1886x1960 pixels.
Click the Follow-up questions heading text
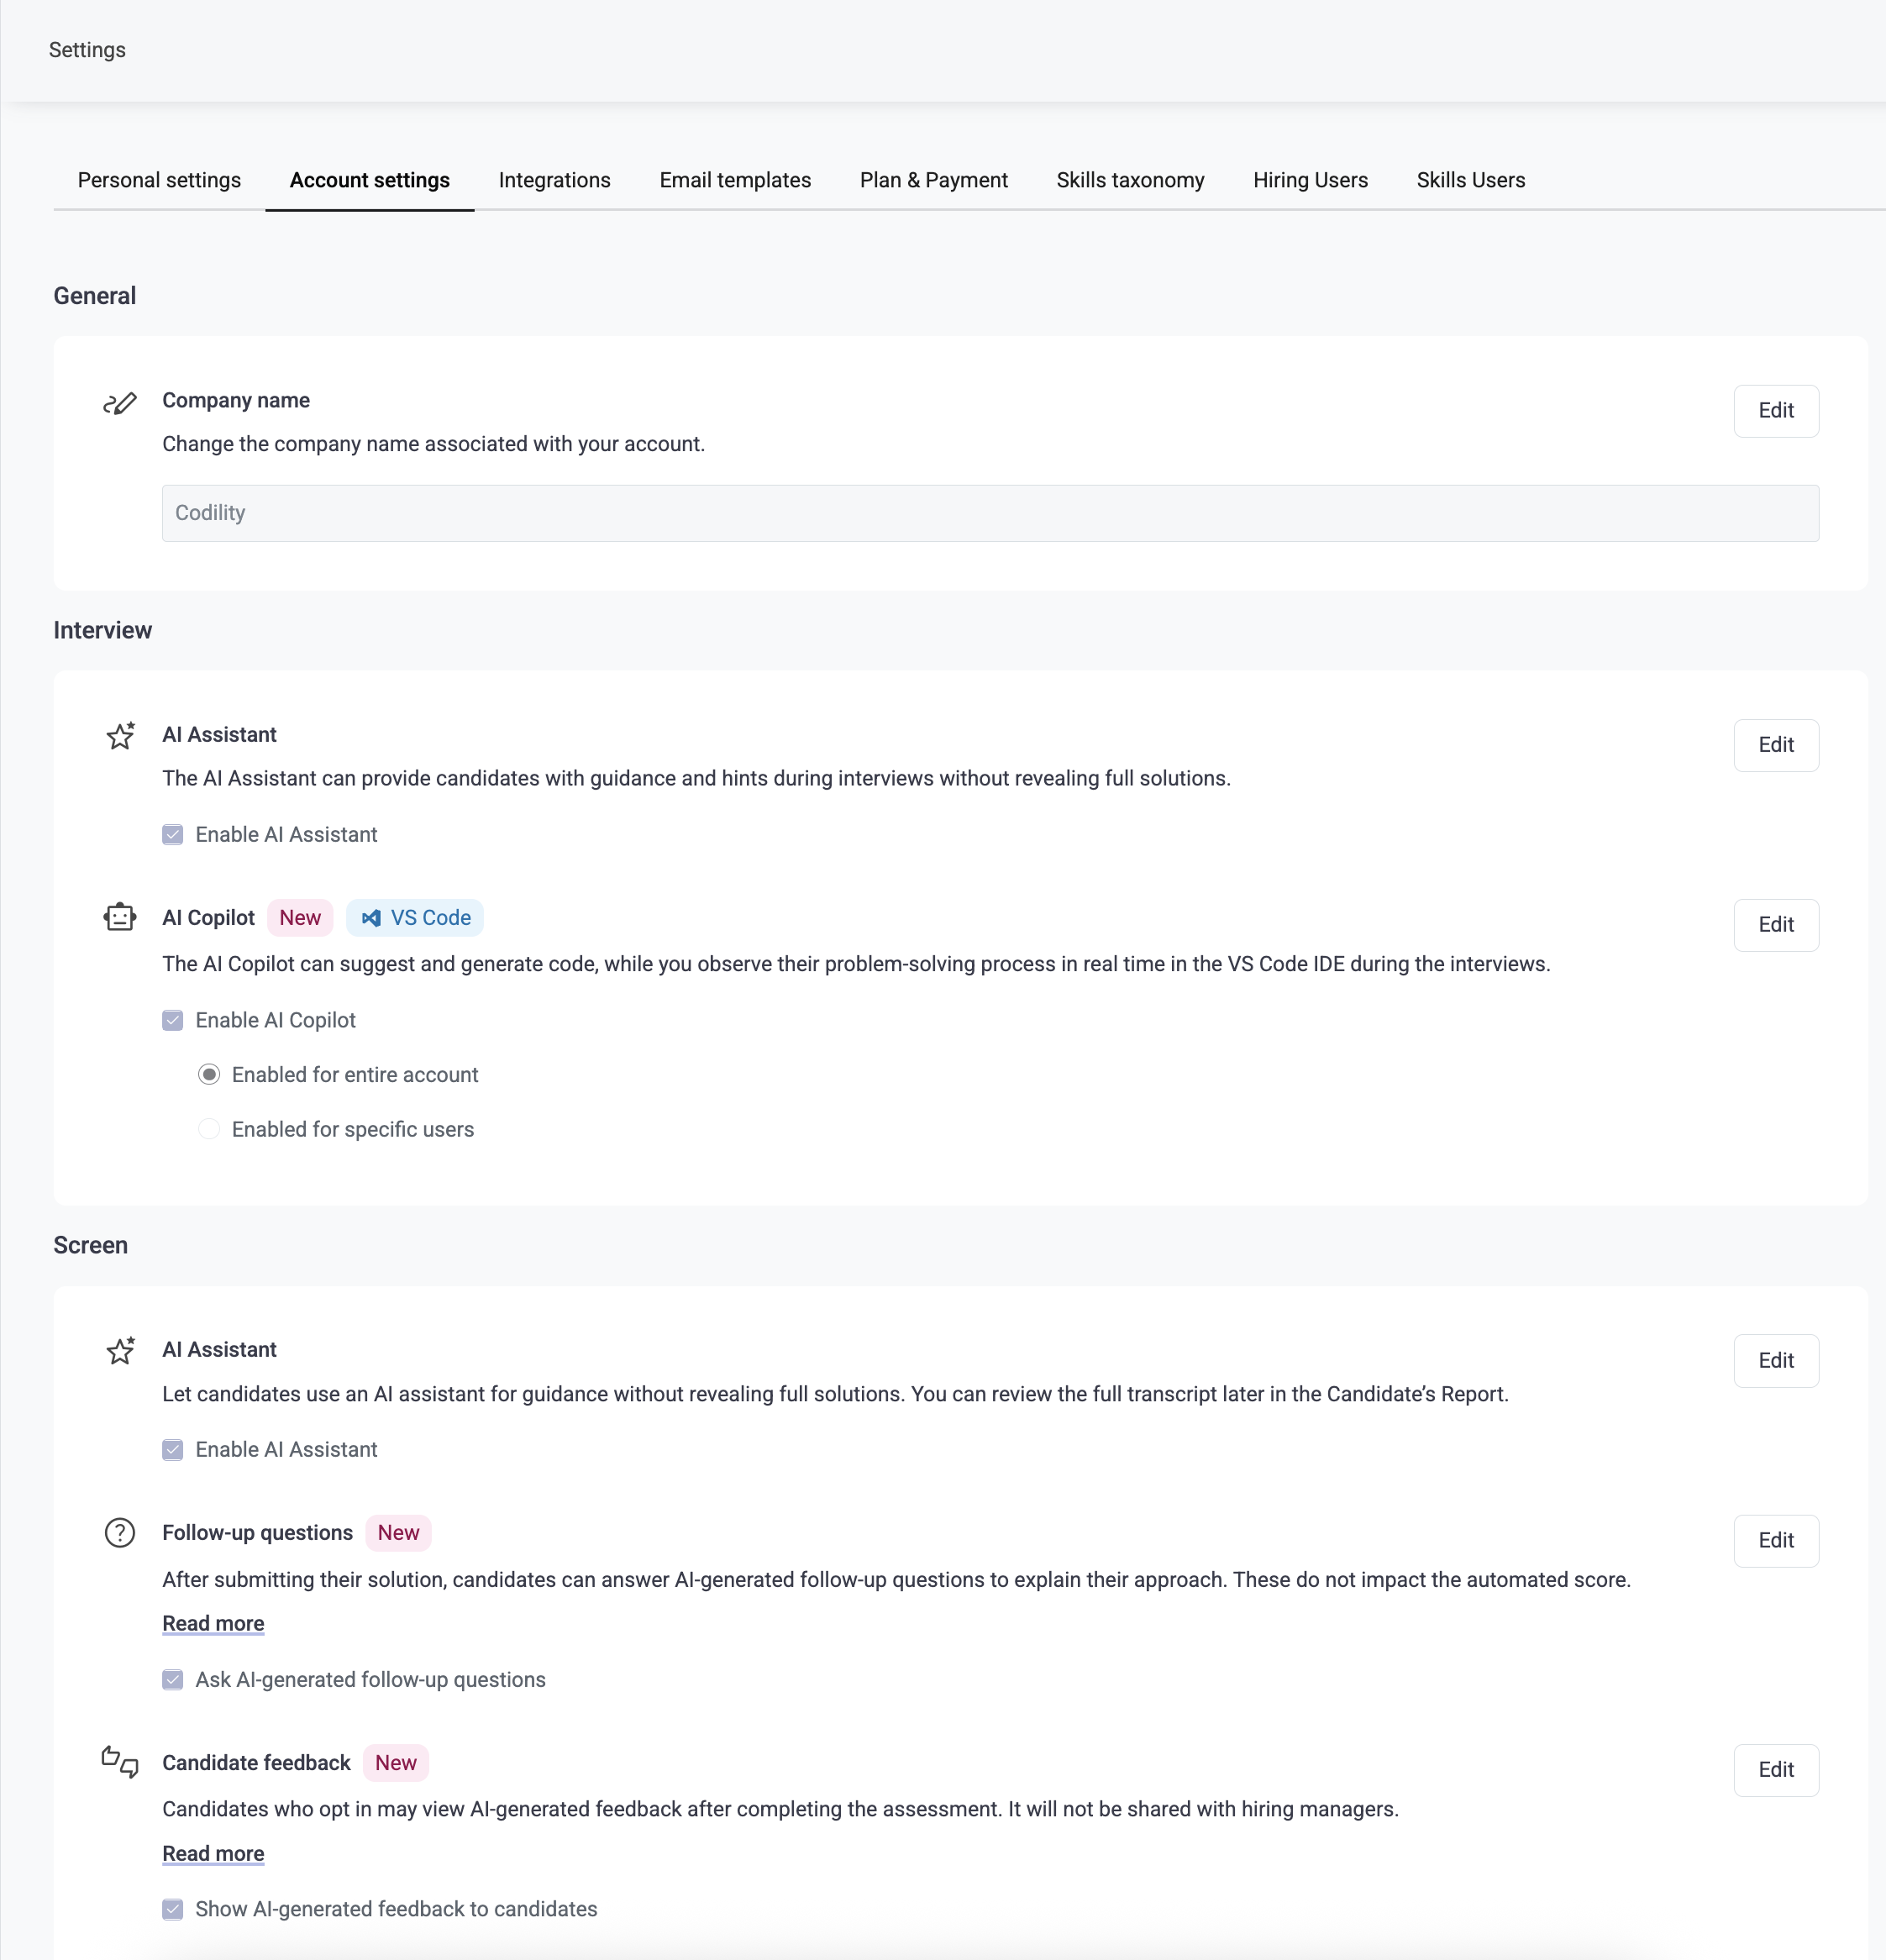click(258, 1533)
